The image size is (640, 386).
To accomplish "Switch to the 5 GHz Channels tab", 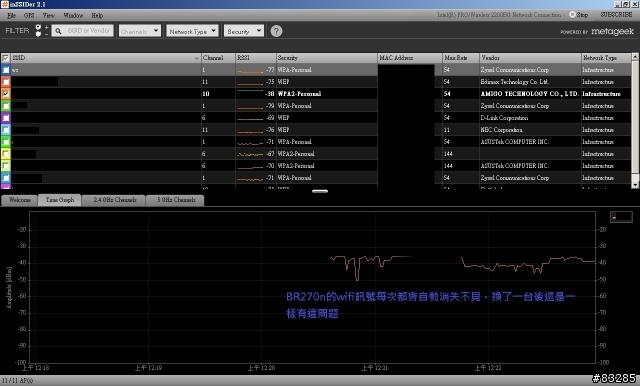I will [x=176, y=200].
